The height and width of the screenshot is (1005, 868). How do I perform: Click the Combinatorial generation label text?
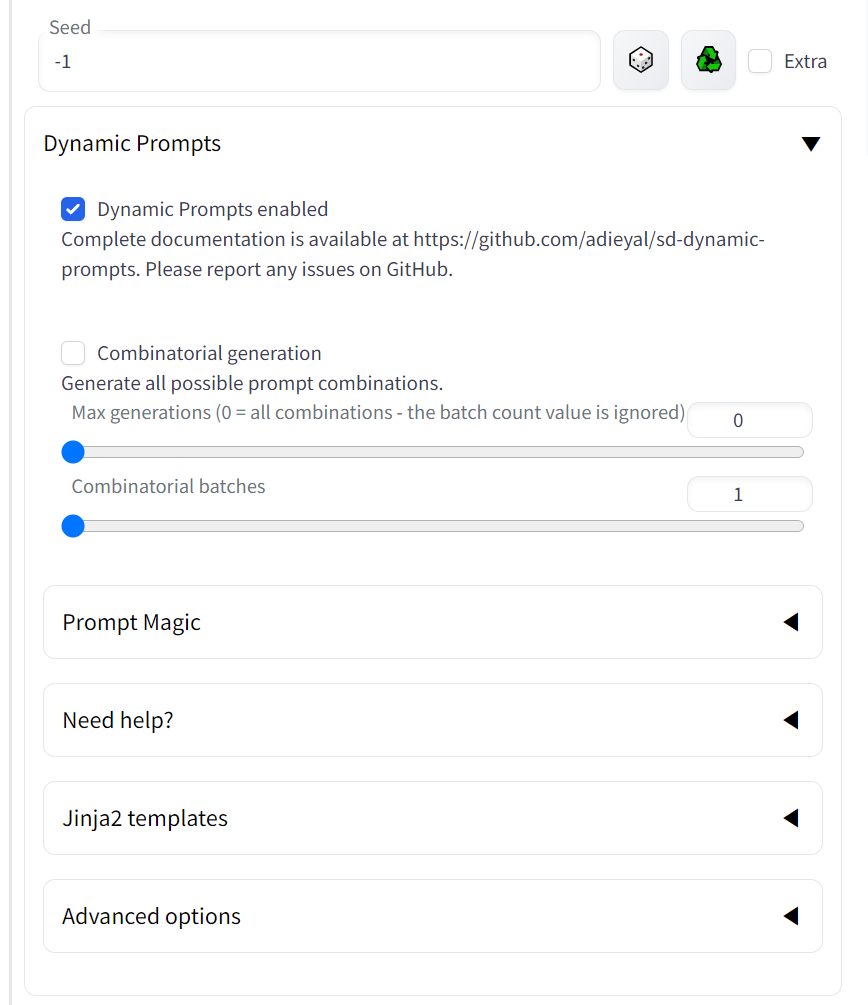(209, 353)
